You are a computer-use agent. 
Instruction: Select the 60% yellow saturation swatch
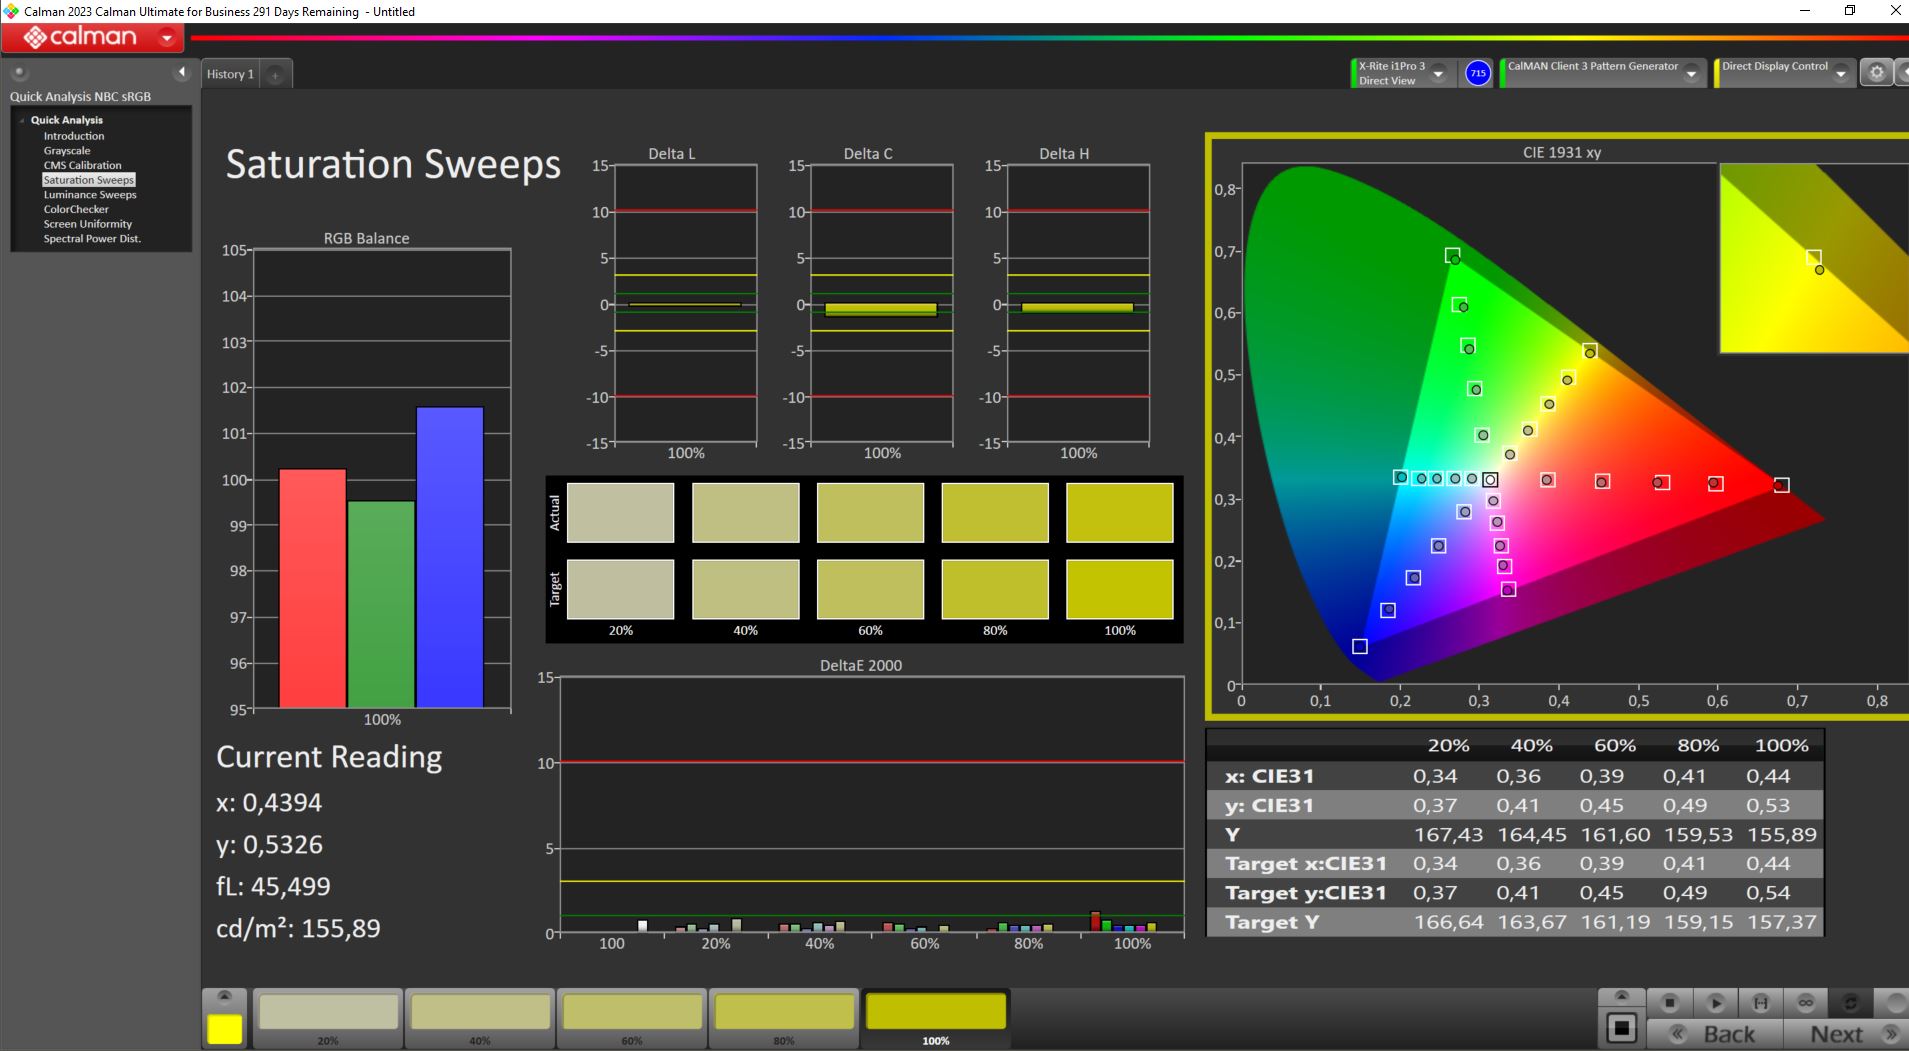tap(632, 1017)
